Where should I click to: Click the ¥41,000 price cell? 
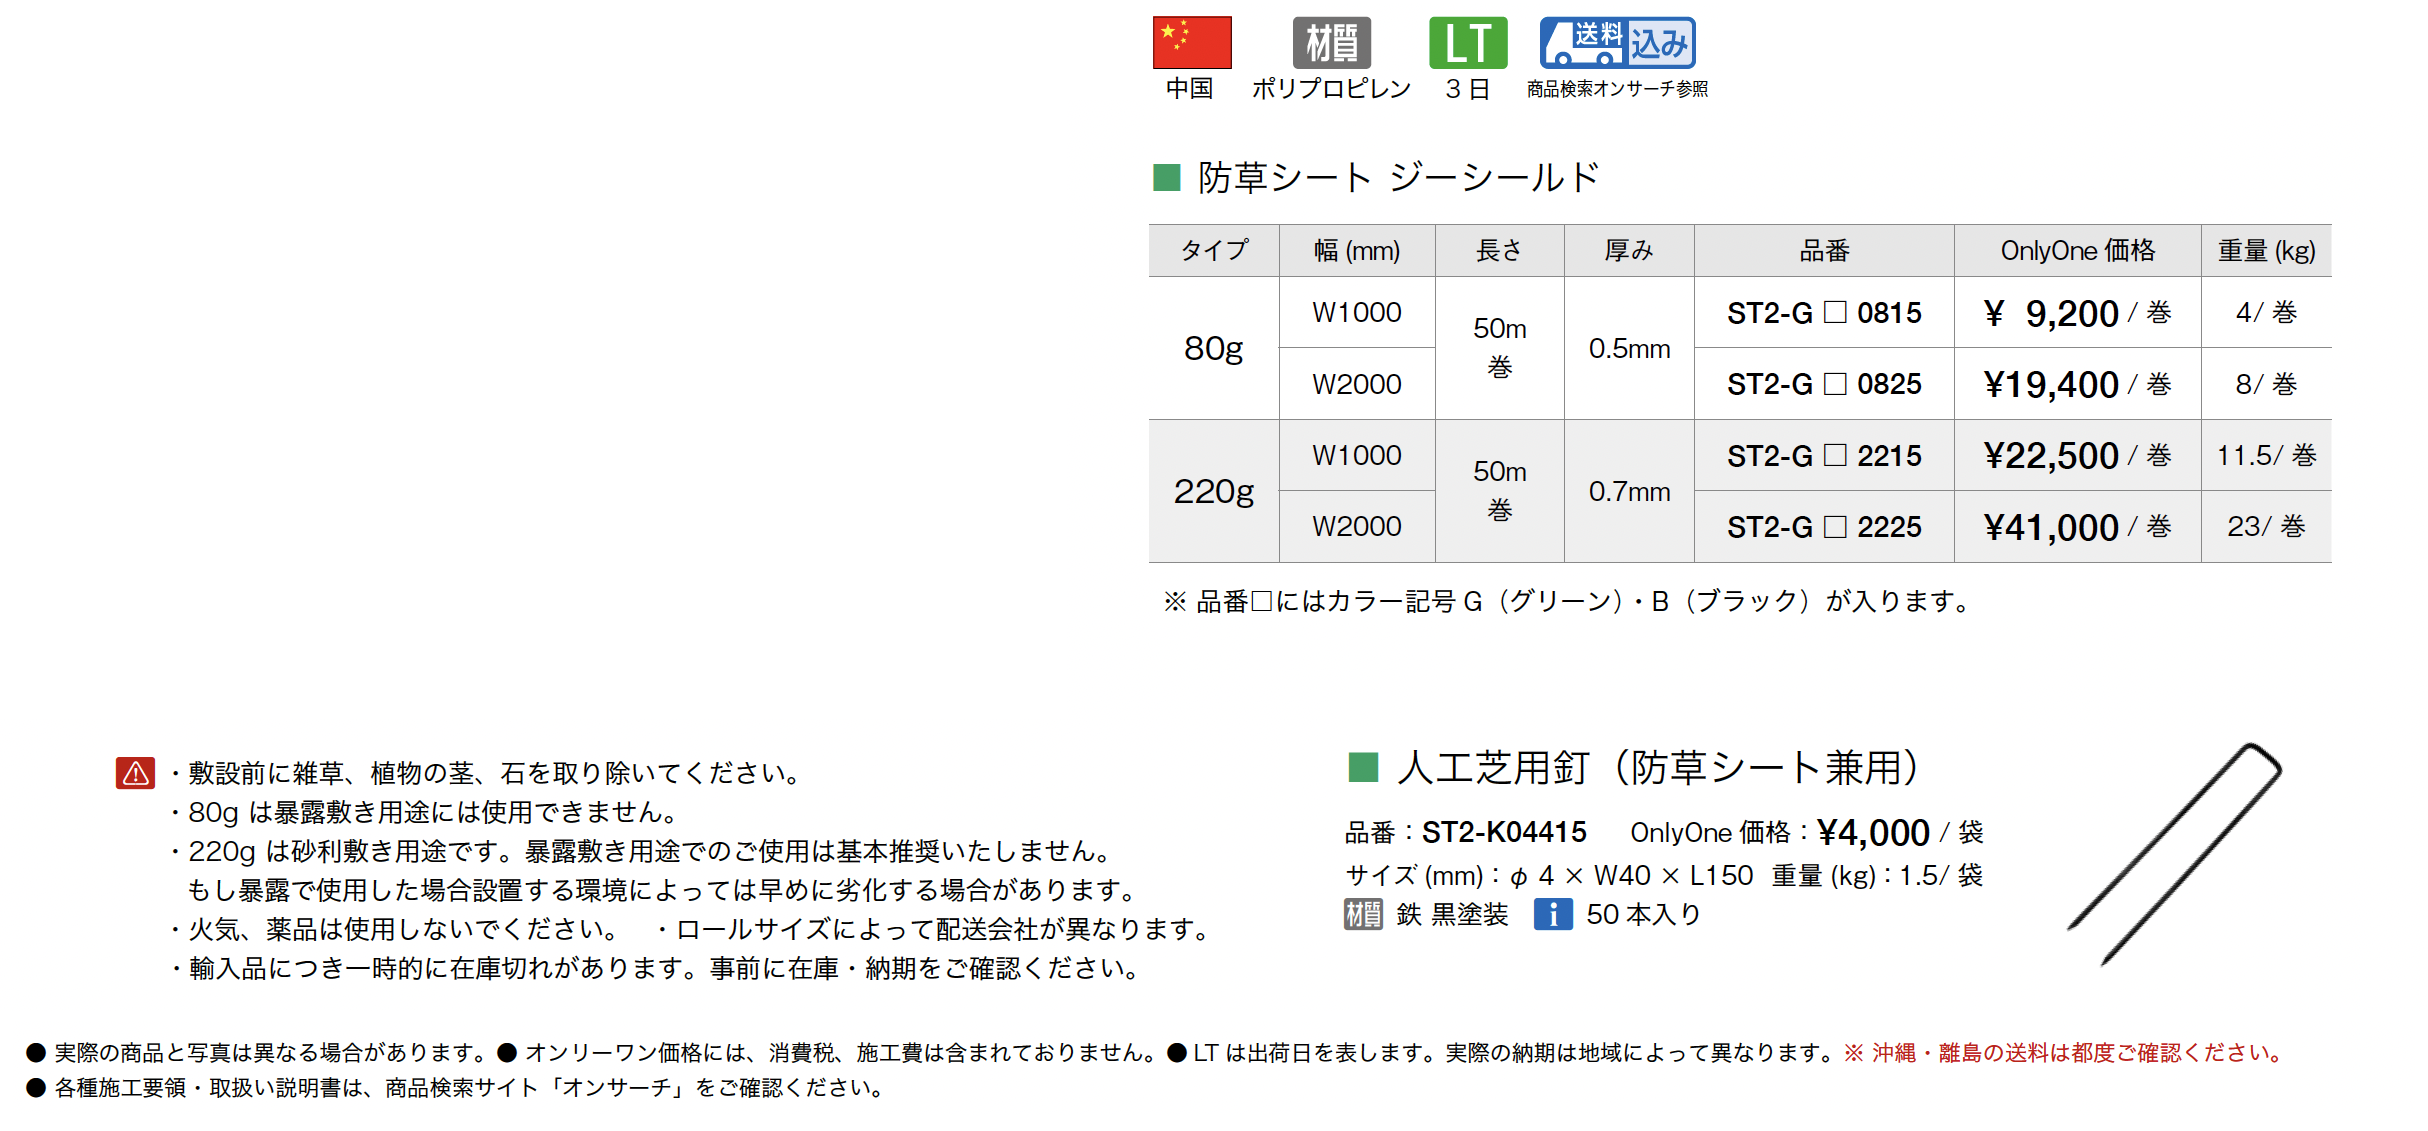(2077, 527)
